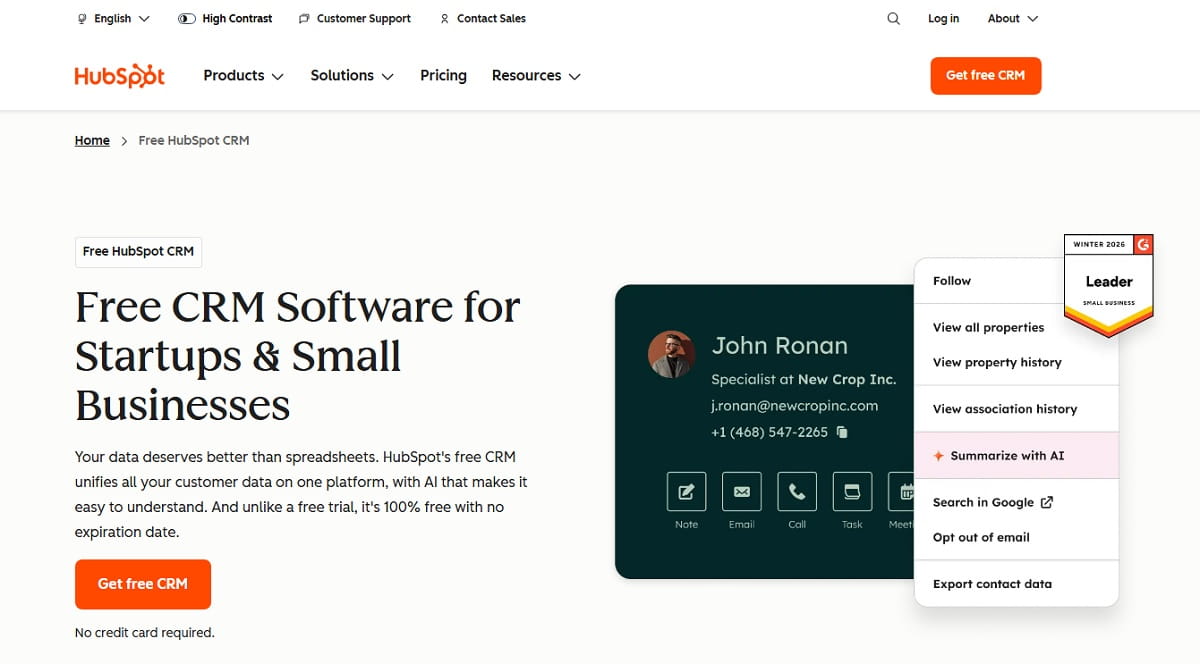The width and height of the screenshot is (1200, 664).
Task: Click the orange Get free CRM button
Action: tap(986, 75)
